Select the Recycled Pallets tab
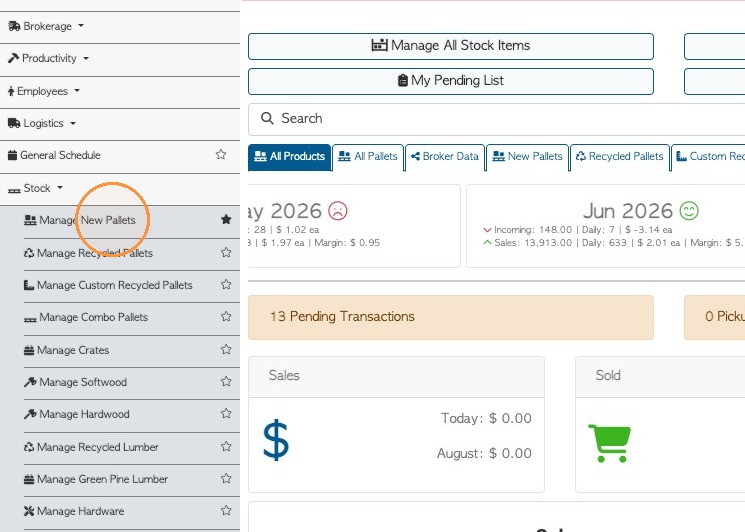Screen dimensions: 745x532 620,157
